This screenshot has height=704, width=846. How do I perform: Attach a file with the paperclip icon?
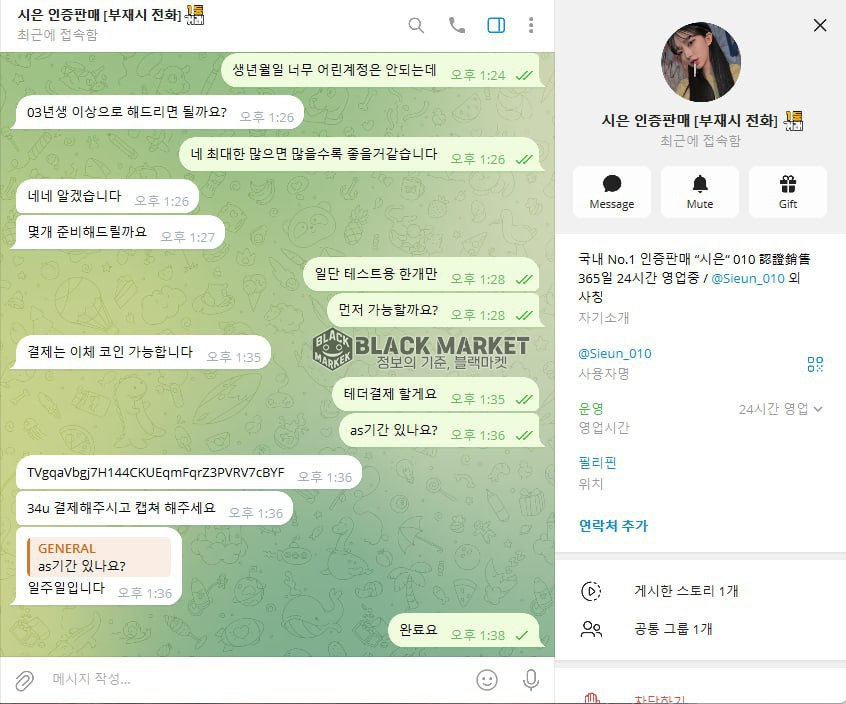click(x=24, y=681)
